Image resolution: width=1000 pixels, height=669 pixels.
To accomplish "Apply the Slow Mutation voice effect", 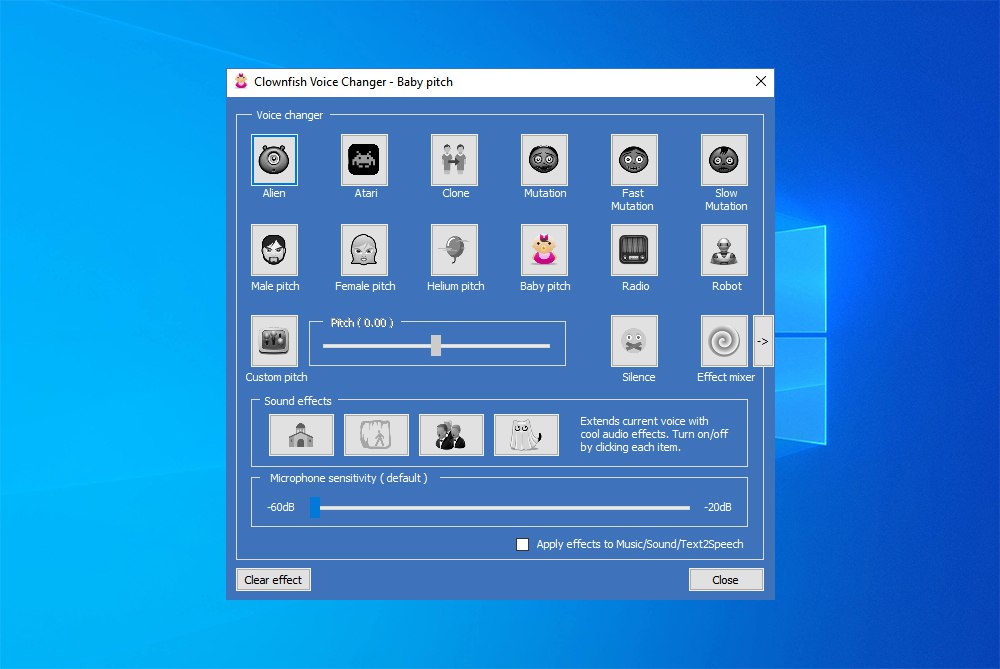I will pos(724,159).
